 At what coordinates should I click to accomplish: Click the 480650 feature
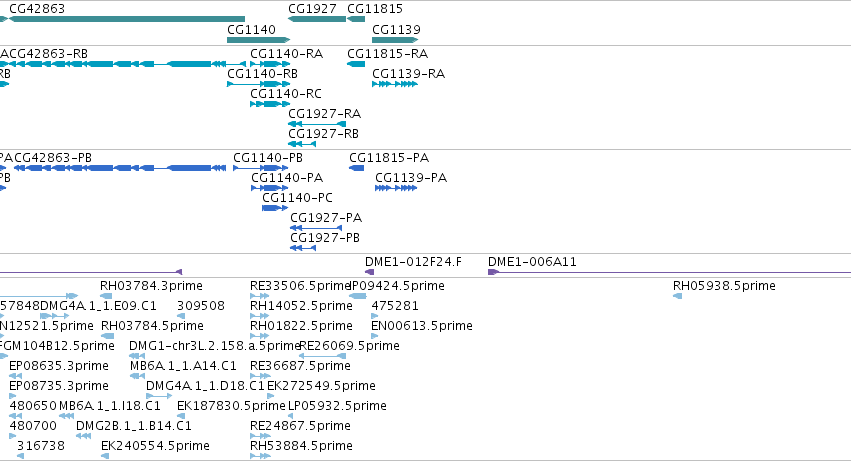(x=15, y=416)
